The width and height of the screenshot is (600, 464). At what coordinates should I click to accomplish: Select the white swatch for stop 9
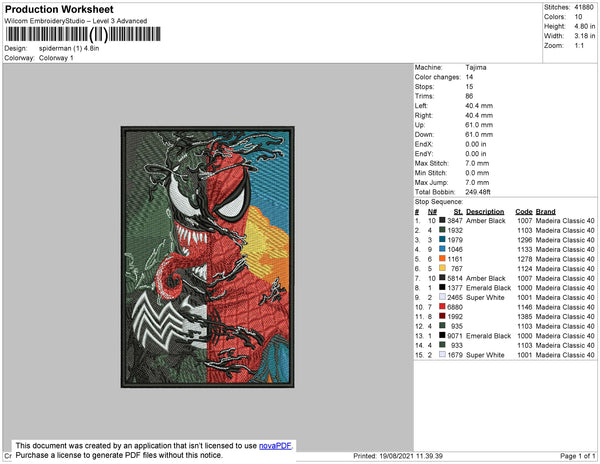[x=442, y=297]
